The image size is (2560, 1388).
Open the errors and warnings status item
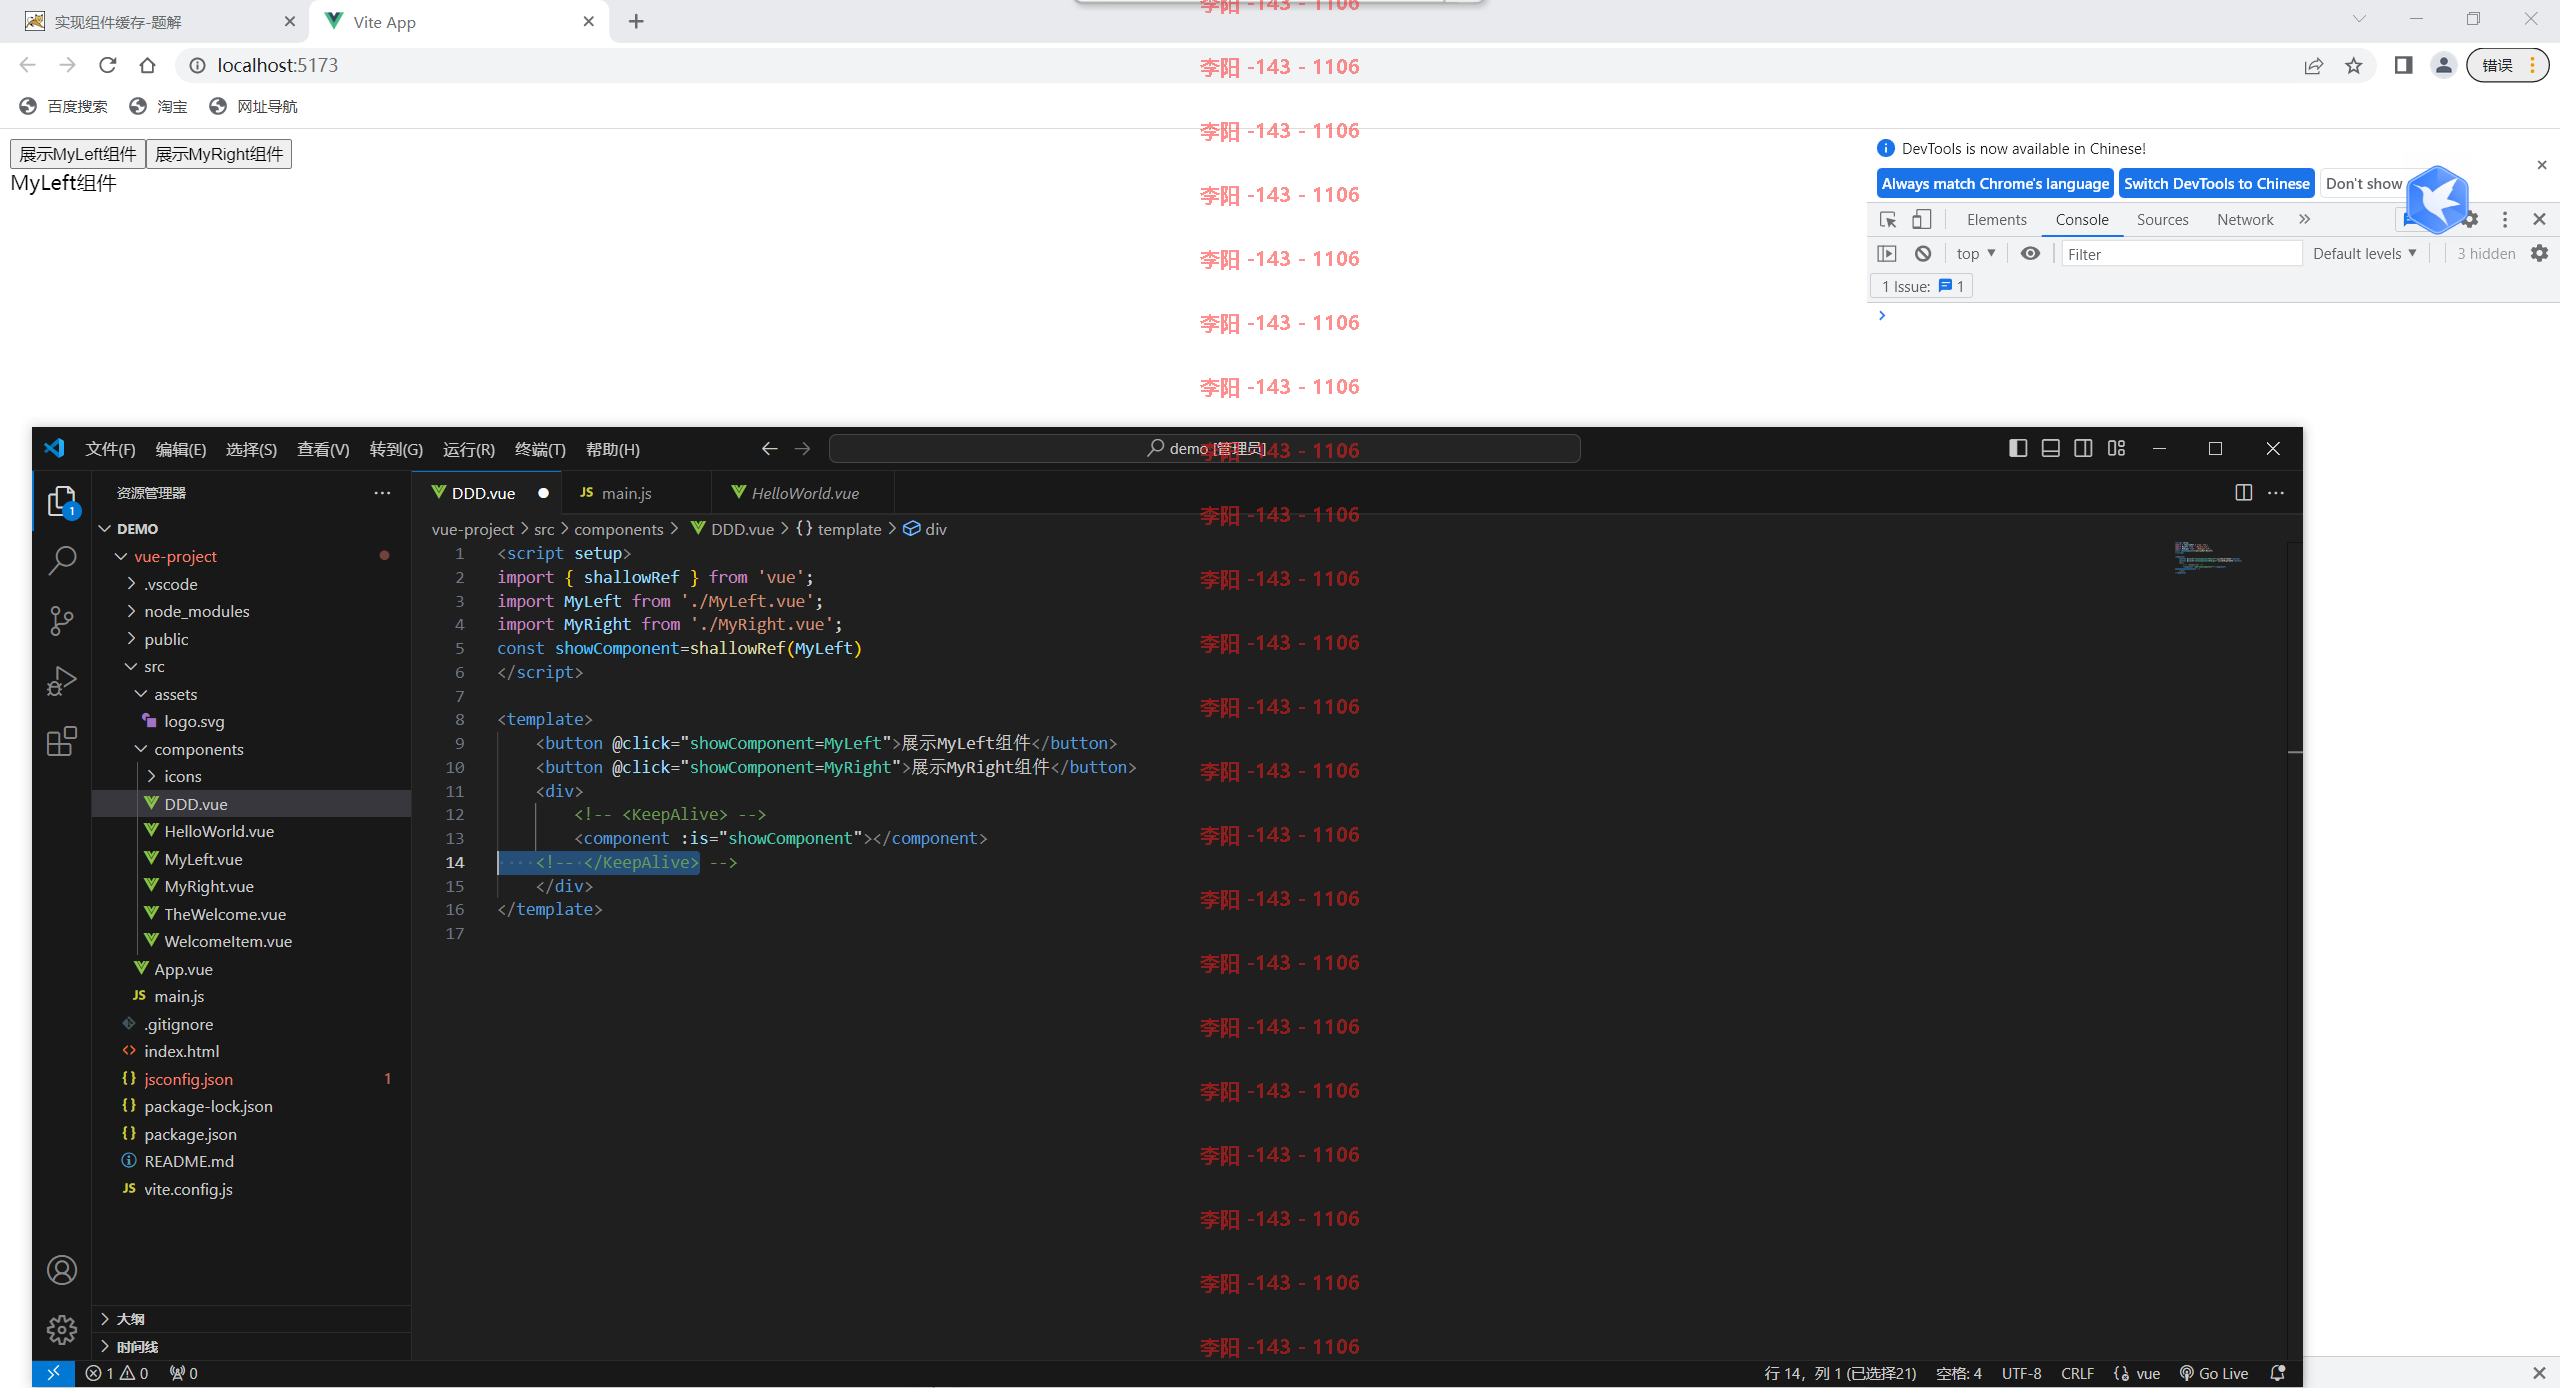[x=117, y=1373]
